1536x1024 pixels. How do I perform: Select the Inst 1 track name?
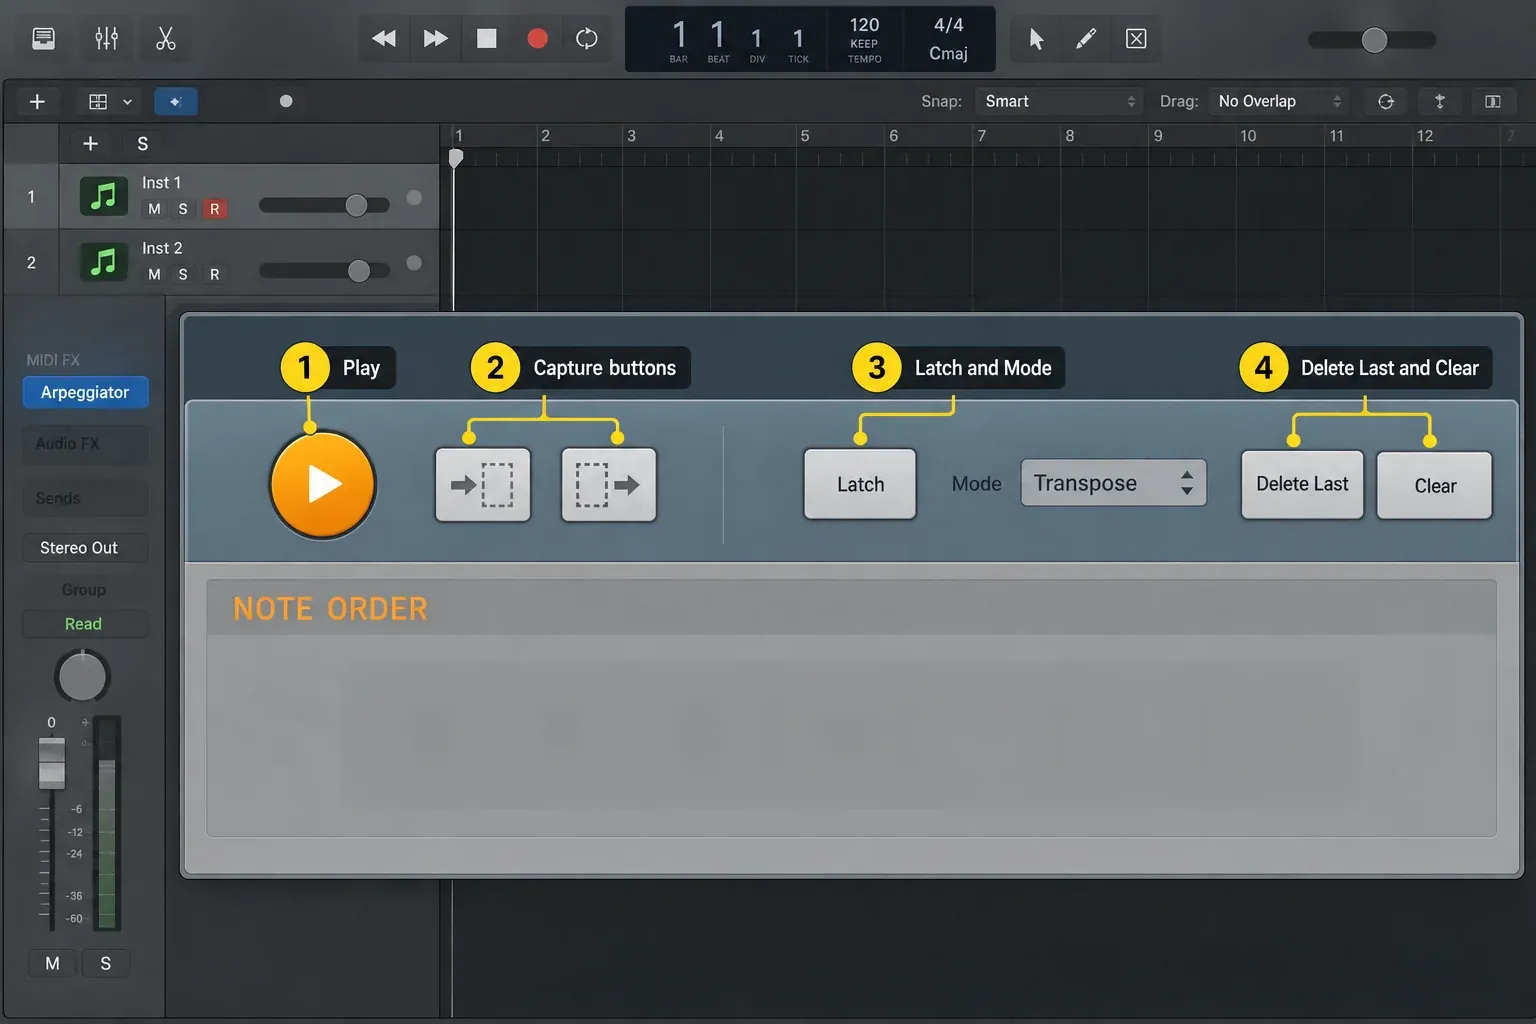161,183
